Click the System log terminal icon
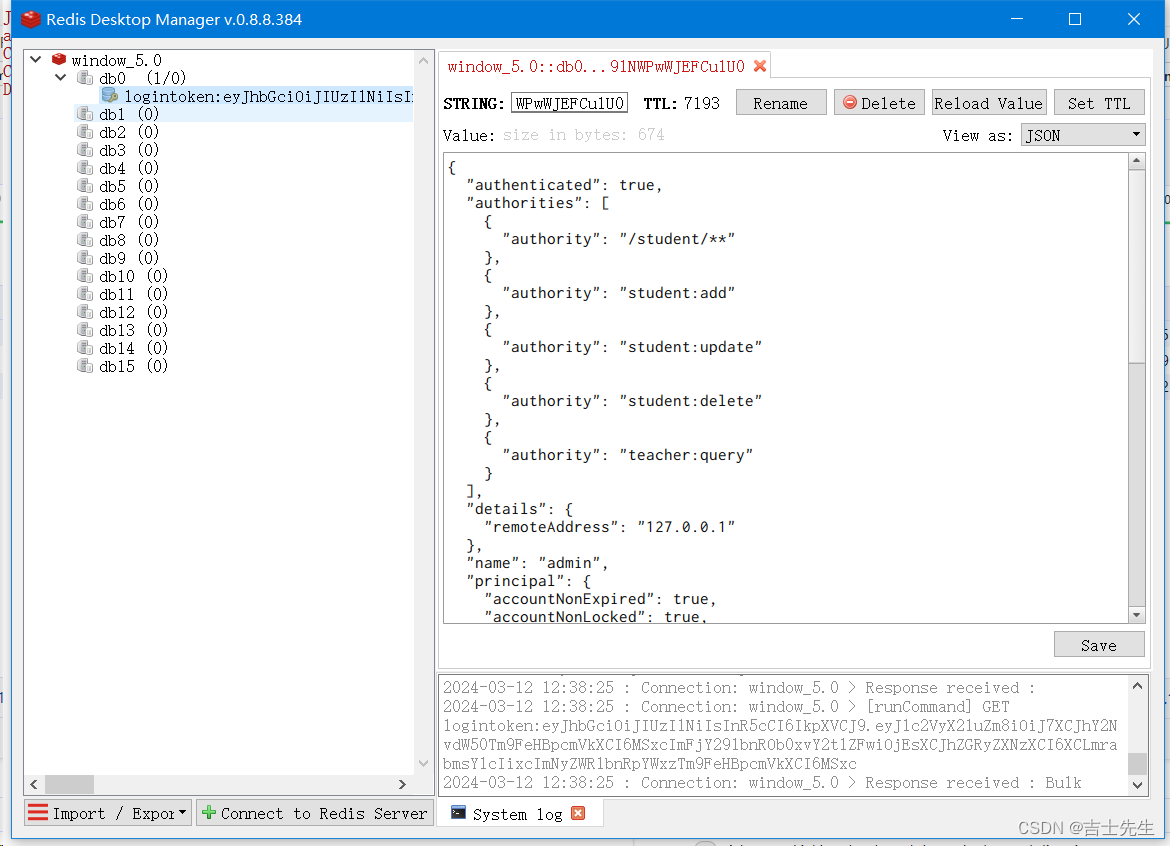This screenshot has height=846, width=1170. click(458, 812)
